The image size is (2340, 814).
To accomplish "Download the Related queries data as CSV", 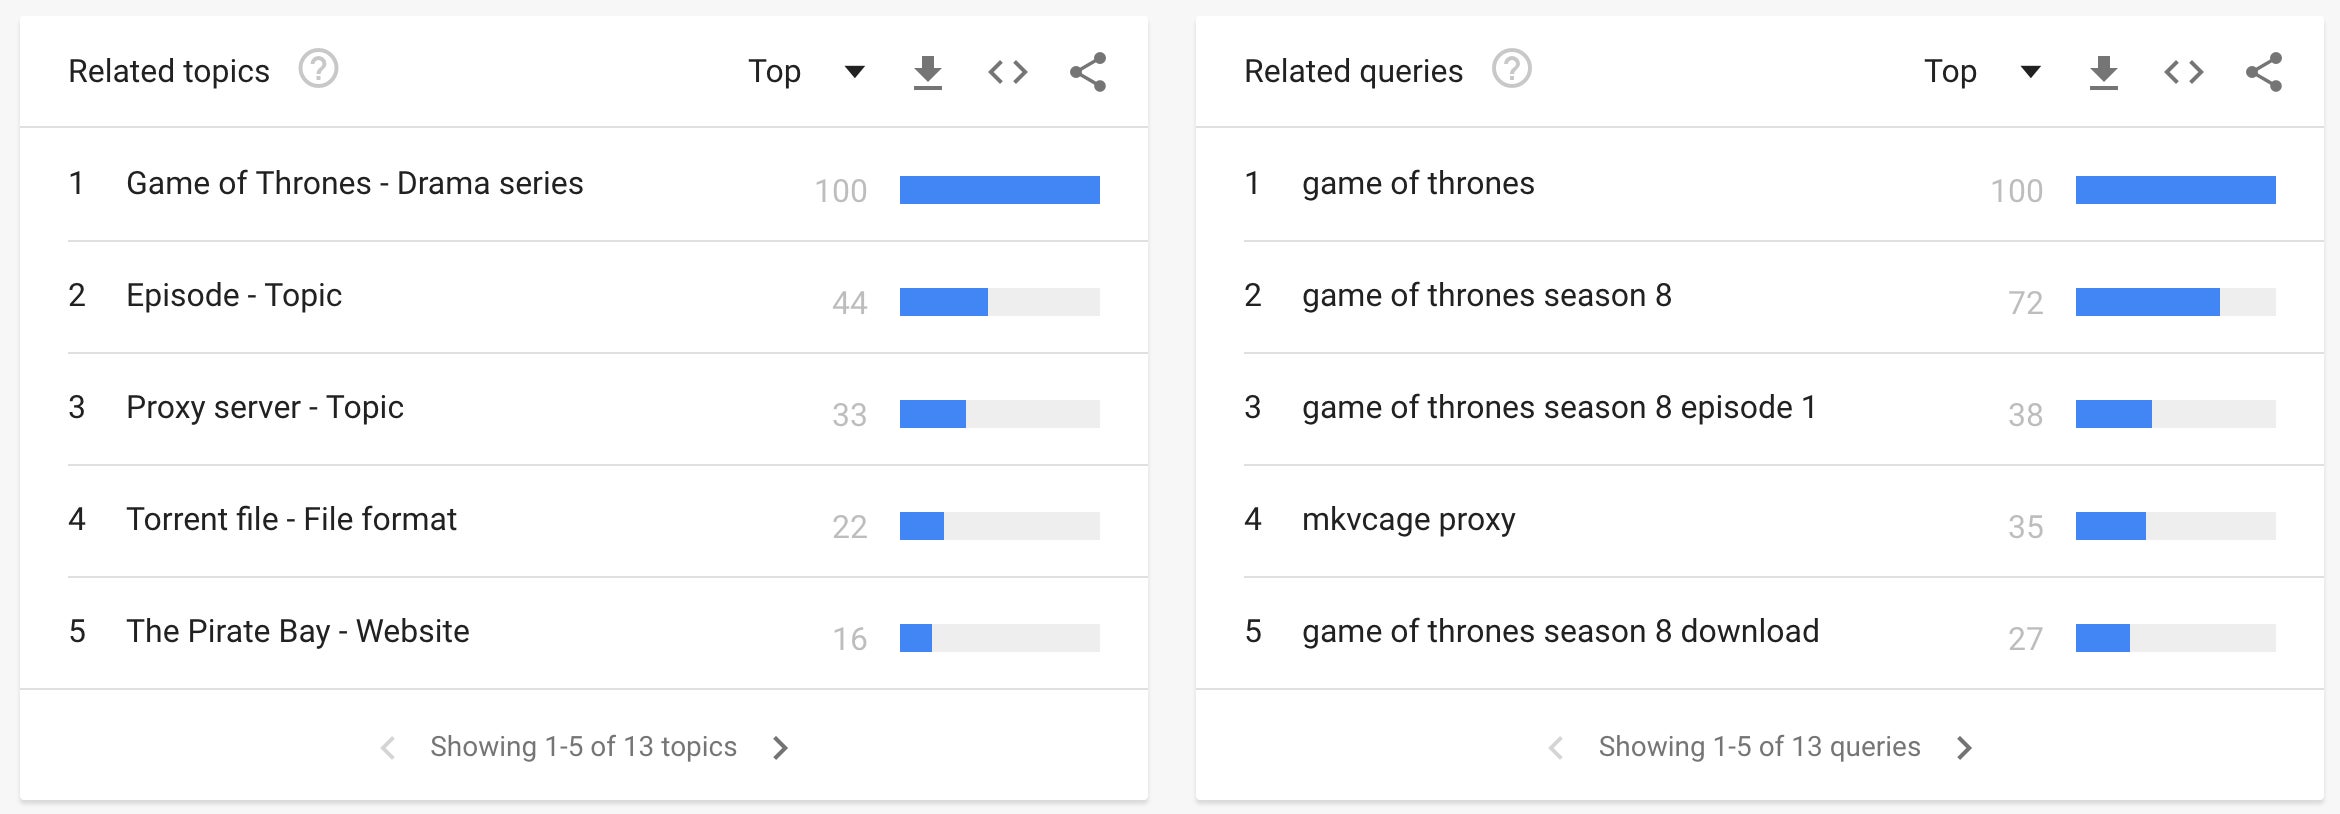I will [x=2104, y=72].
